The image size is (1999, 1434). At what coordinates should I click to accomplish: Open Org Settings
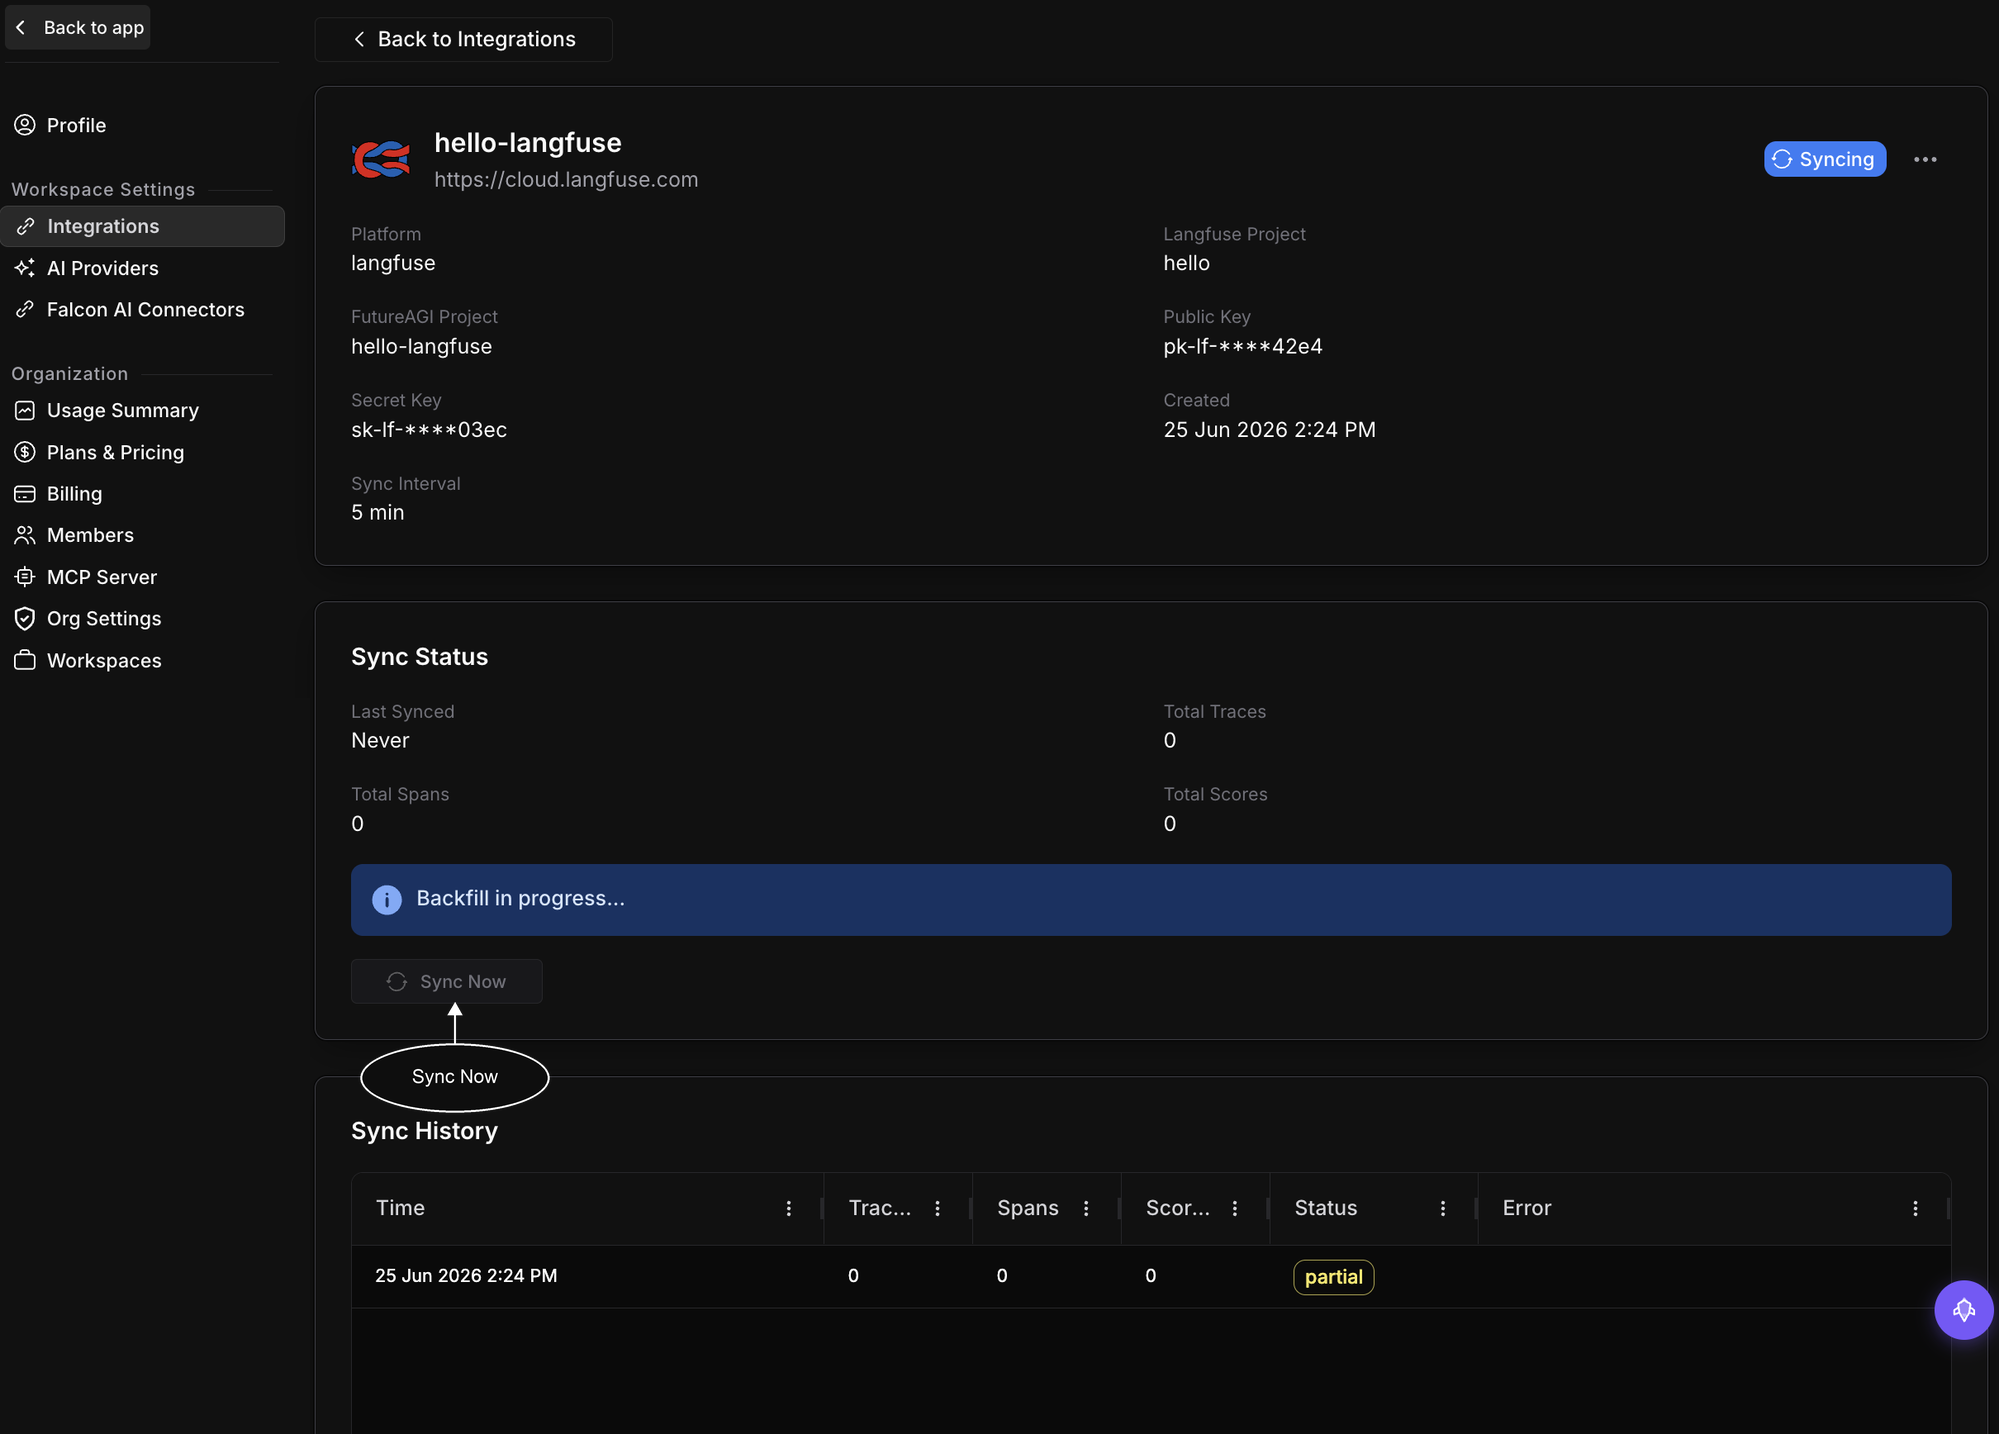point(104,618)
